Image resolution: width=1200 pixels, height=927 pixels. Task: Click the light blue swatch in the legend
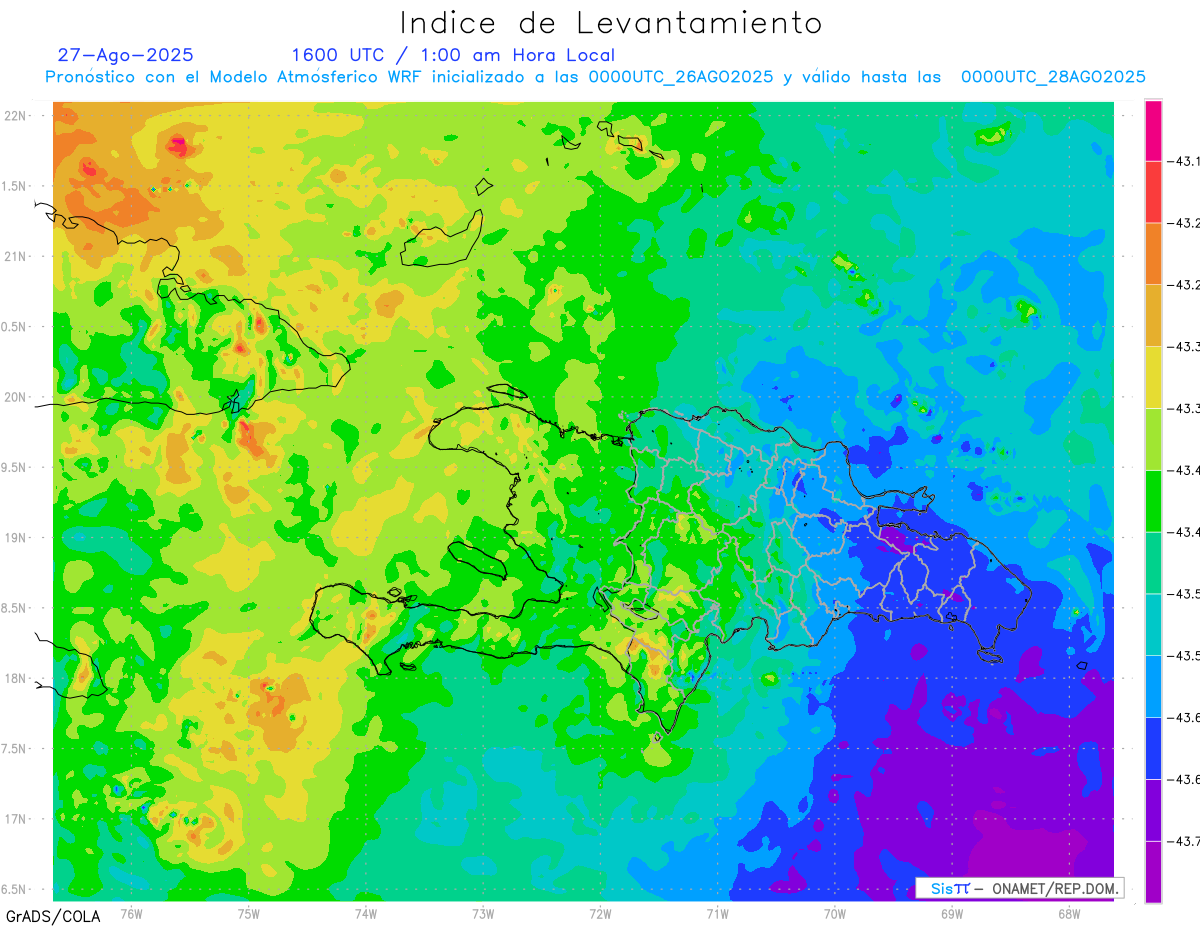(1153, 687)
